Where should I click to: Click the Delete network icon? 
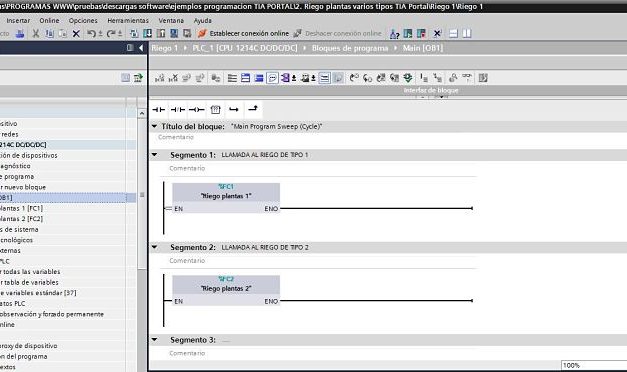coord(173,78)
